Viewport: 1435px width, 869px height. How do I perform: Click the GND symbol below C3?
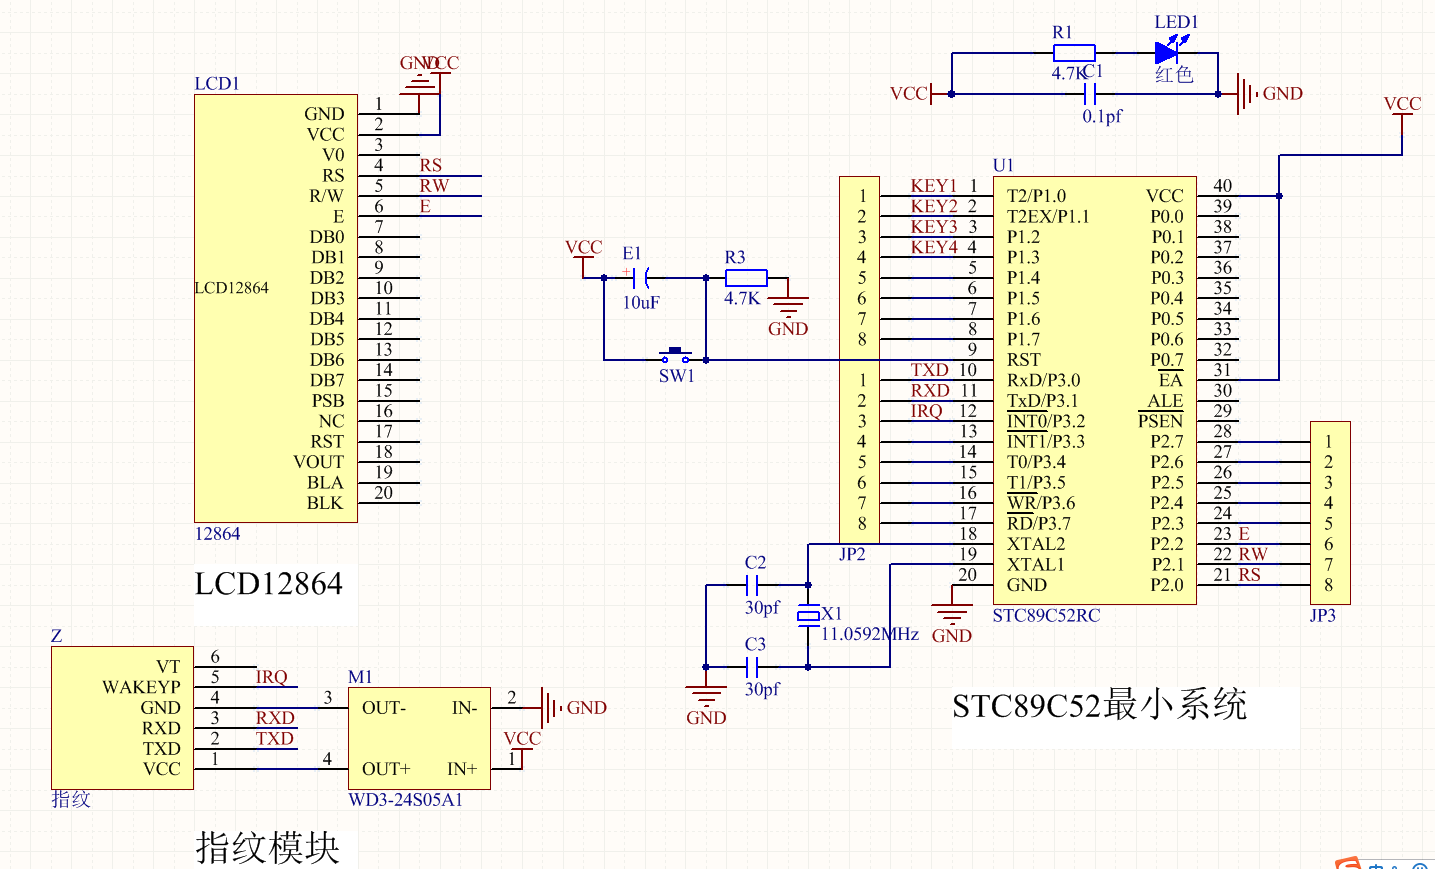(x=706, y=694)
